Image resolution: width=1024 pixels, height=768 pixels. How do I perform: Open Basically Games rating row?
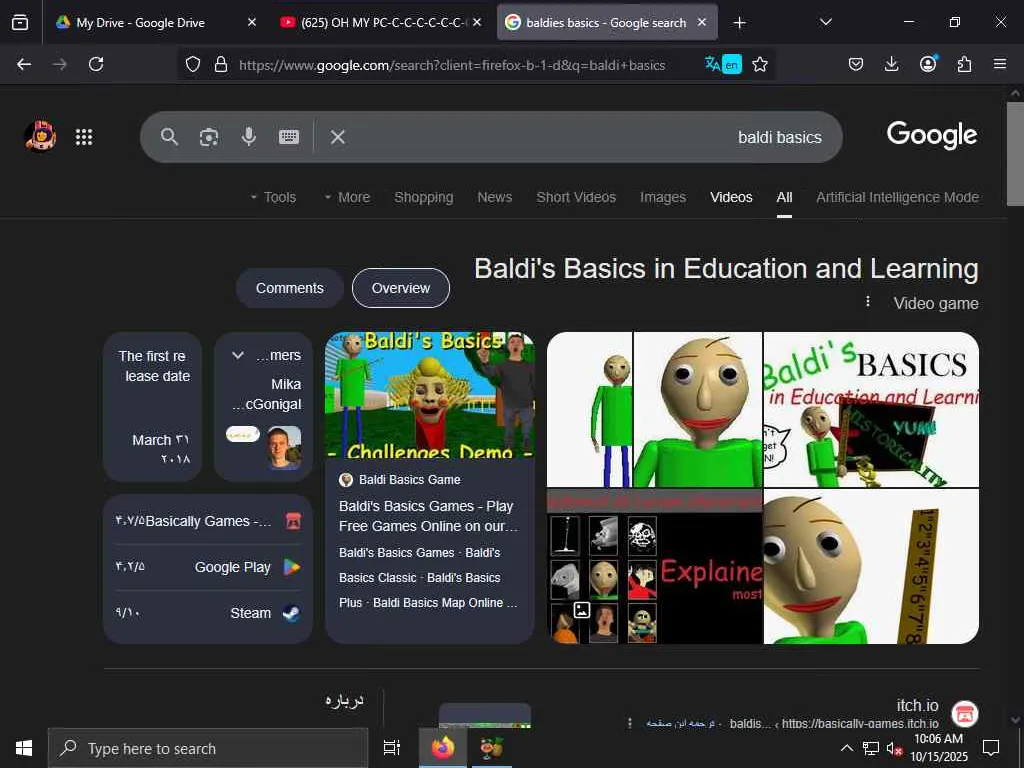point(208,521)
